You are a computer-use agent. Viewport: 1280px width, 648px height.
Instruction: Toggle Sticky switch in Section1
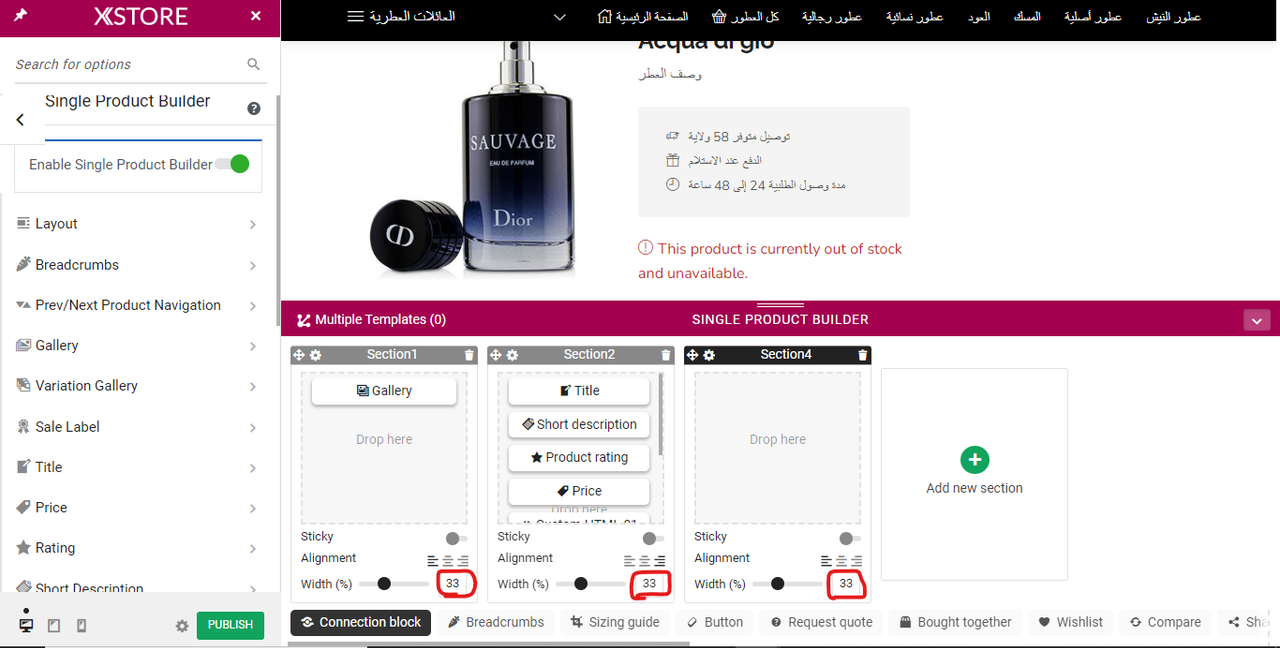(456, 538)
